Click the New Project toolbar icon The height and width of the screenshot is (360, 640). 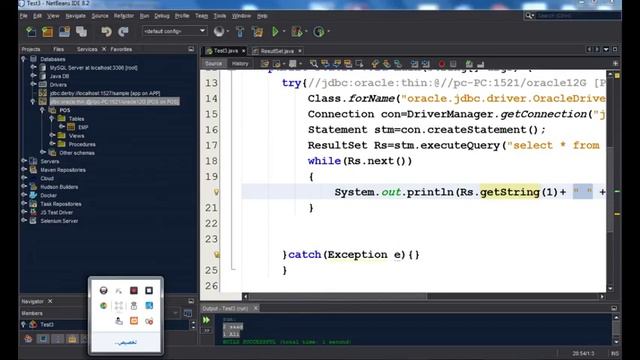47,31
